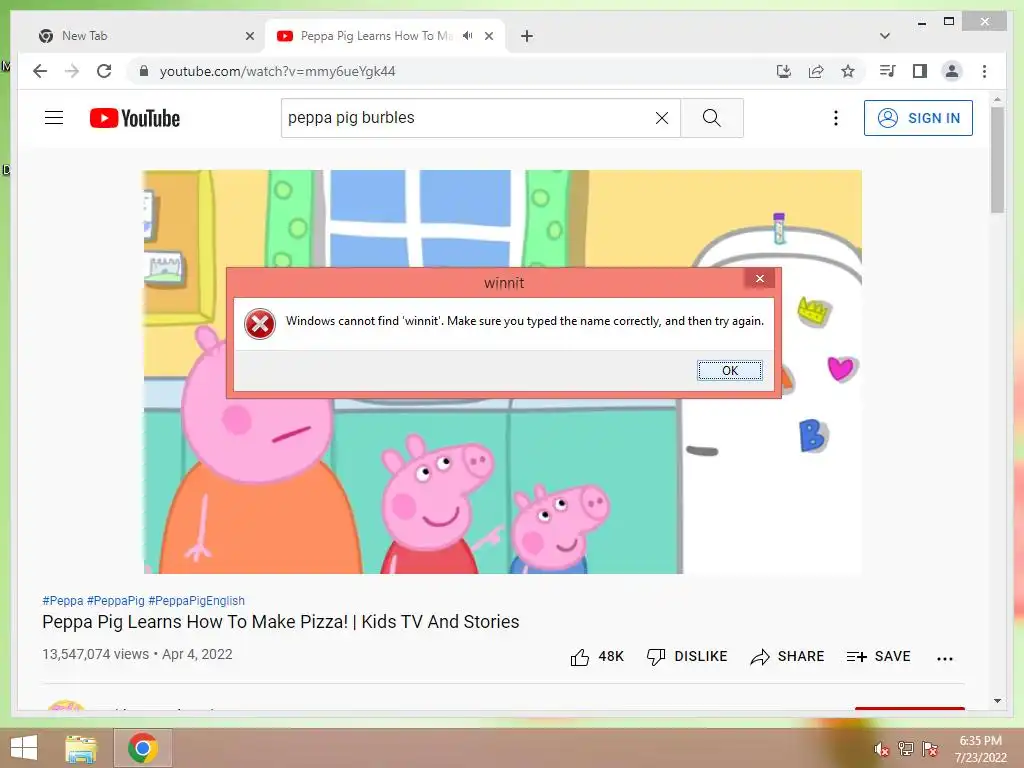The width and height of the screenshot is (1024, 768).
Task: Open a new tab with plus button
Action: 527,36
